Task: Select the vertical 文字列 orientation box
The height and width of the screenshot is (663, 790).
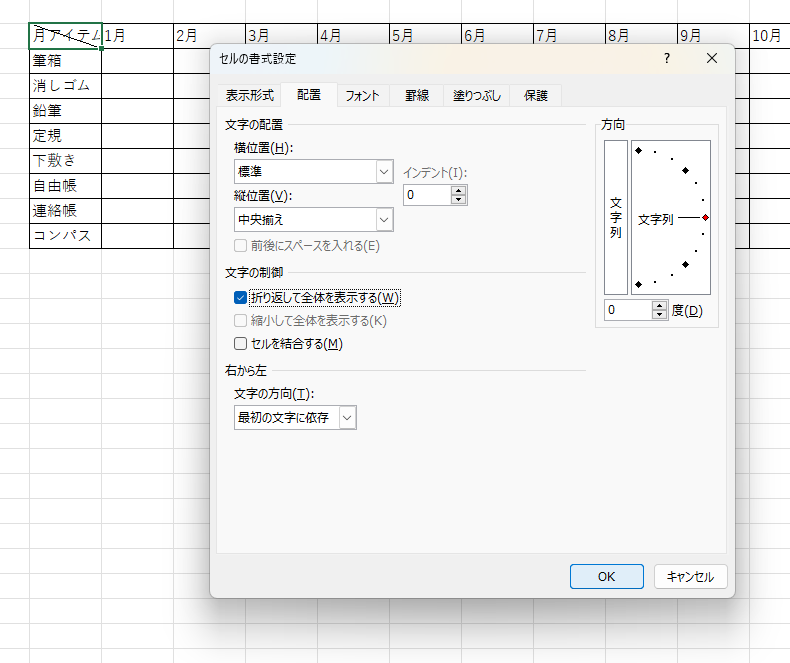Action: (x=616, y=217)
